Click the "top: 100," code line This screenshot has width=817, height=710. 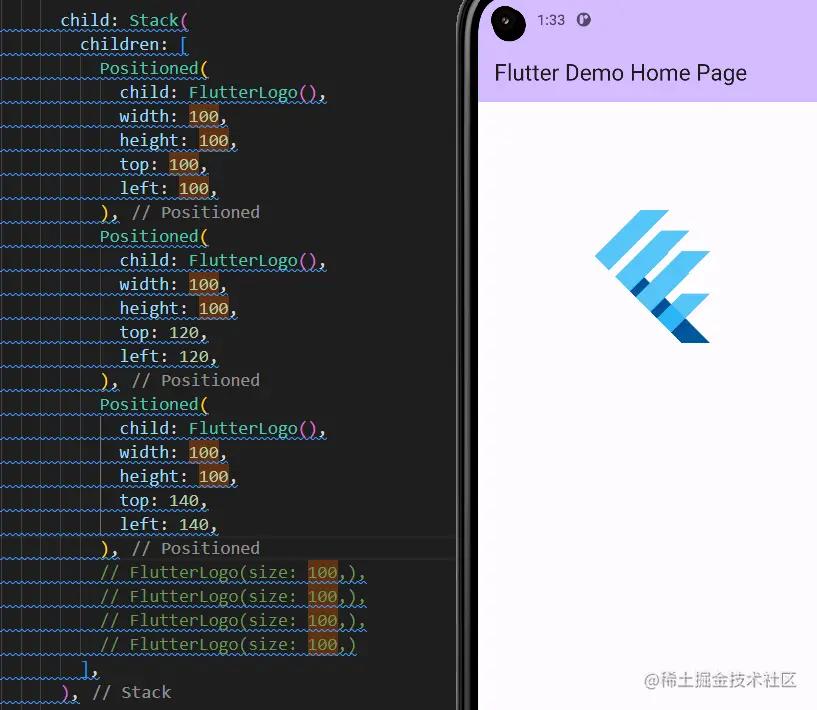click(164, 165)
